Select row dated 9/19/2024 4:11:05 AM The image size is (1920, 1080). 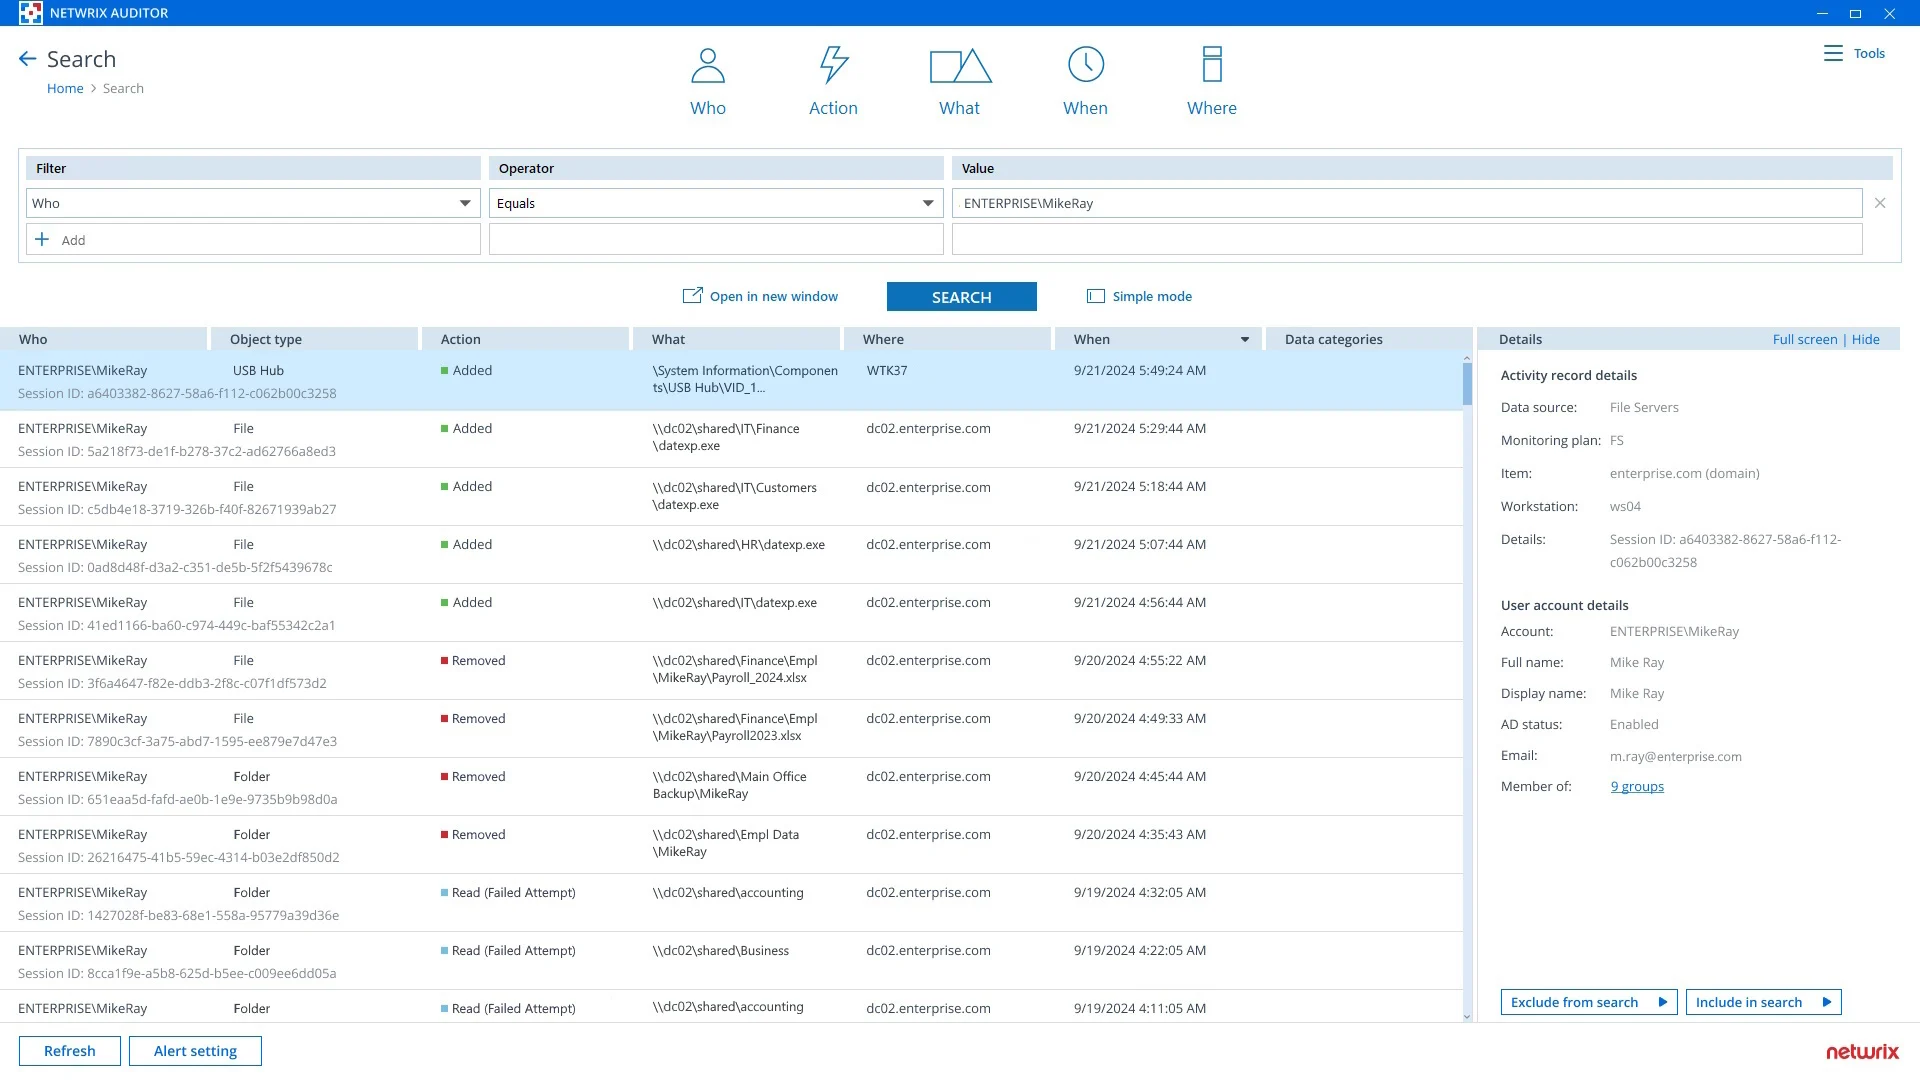point(731,1007)
